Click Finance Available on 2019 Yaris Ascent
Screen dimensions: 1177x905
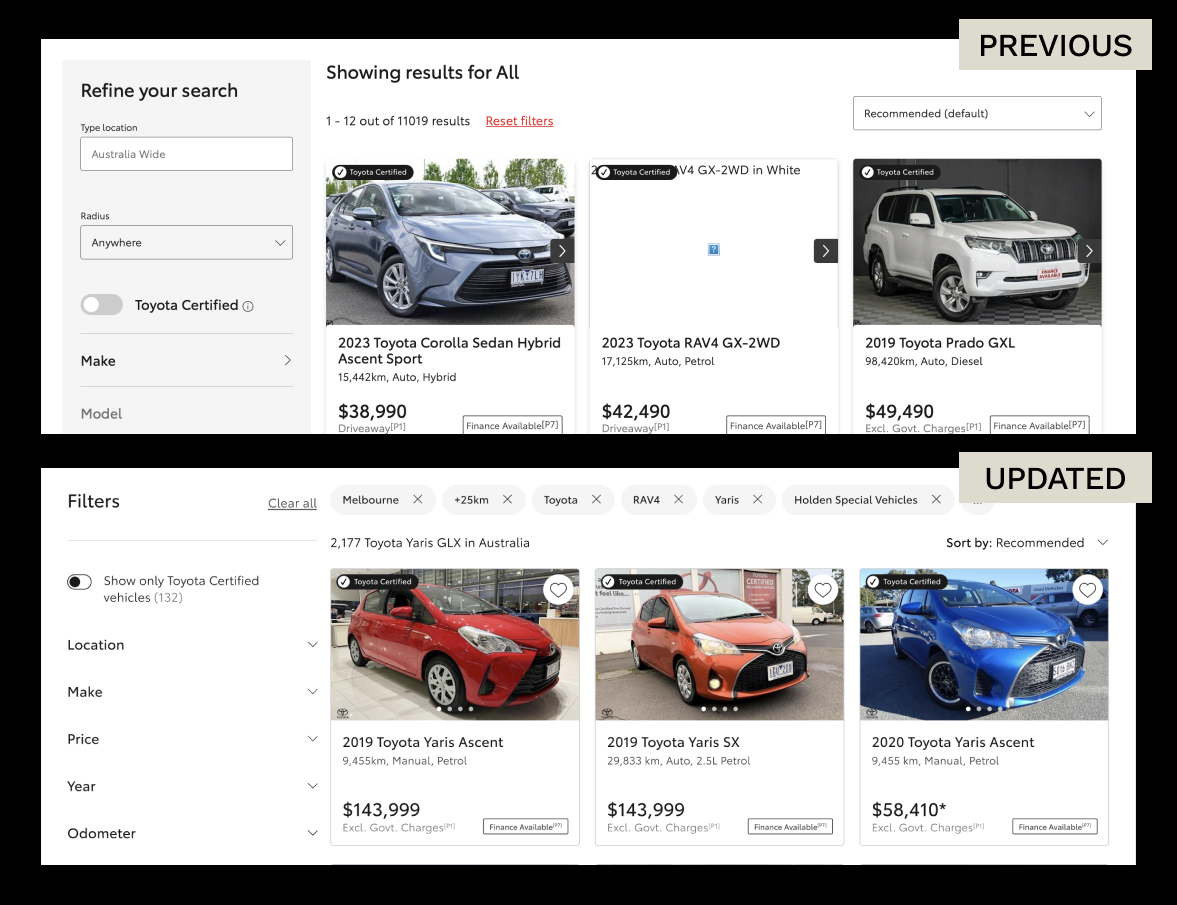(x=525, y=826)
